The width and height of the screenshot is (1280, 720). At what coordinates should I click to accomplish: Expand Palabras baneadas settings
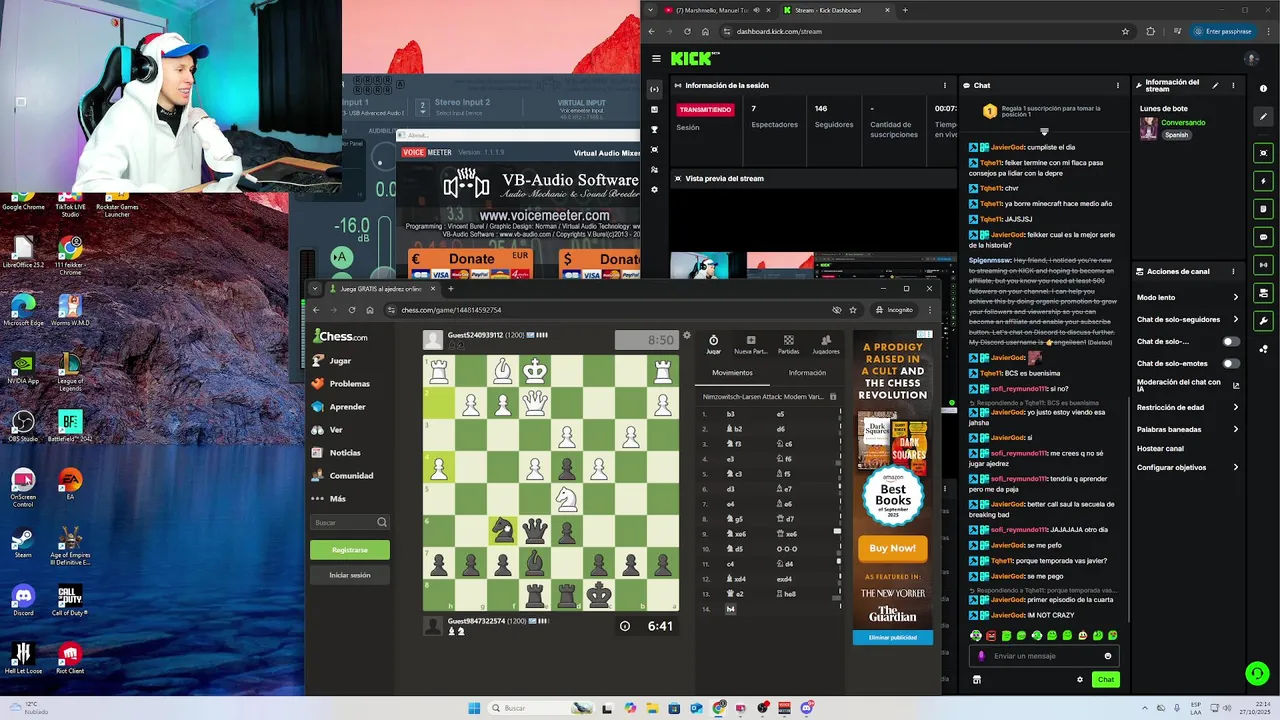click(x=1187, y=429)
